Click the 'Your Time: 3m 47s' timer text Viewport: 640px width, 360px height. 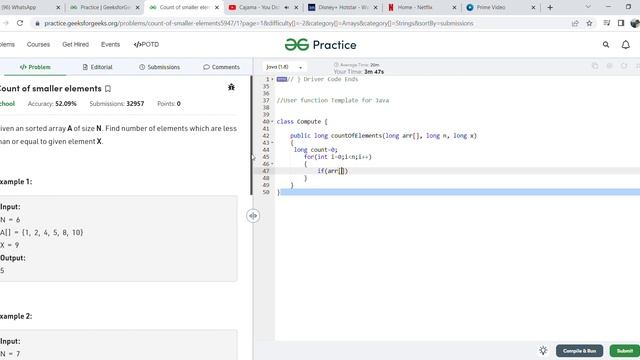[x=359, y=72]
